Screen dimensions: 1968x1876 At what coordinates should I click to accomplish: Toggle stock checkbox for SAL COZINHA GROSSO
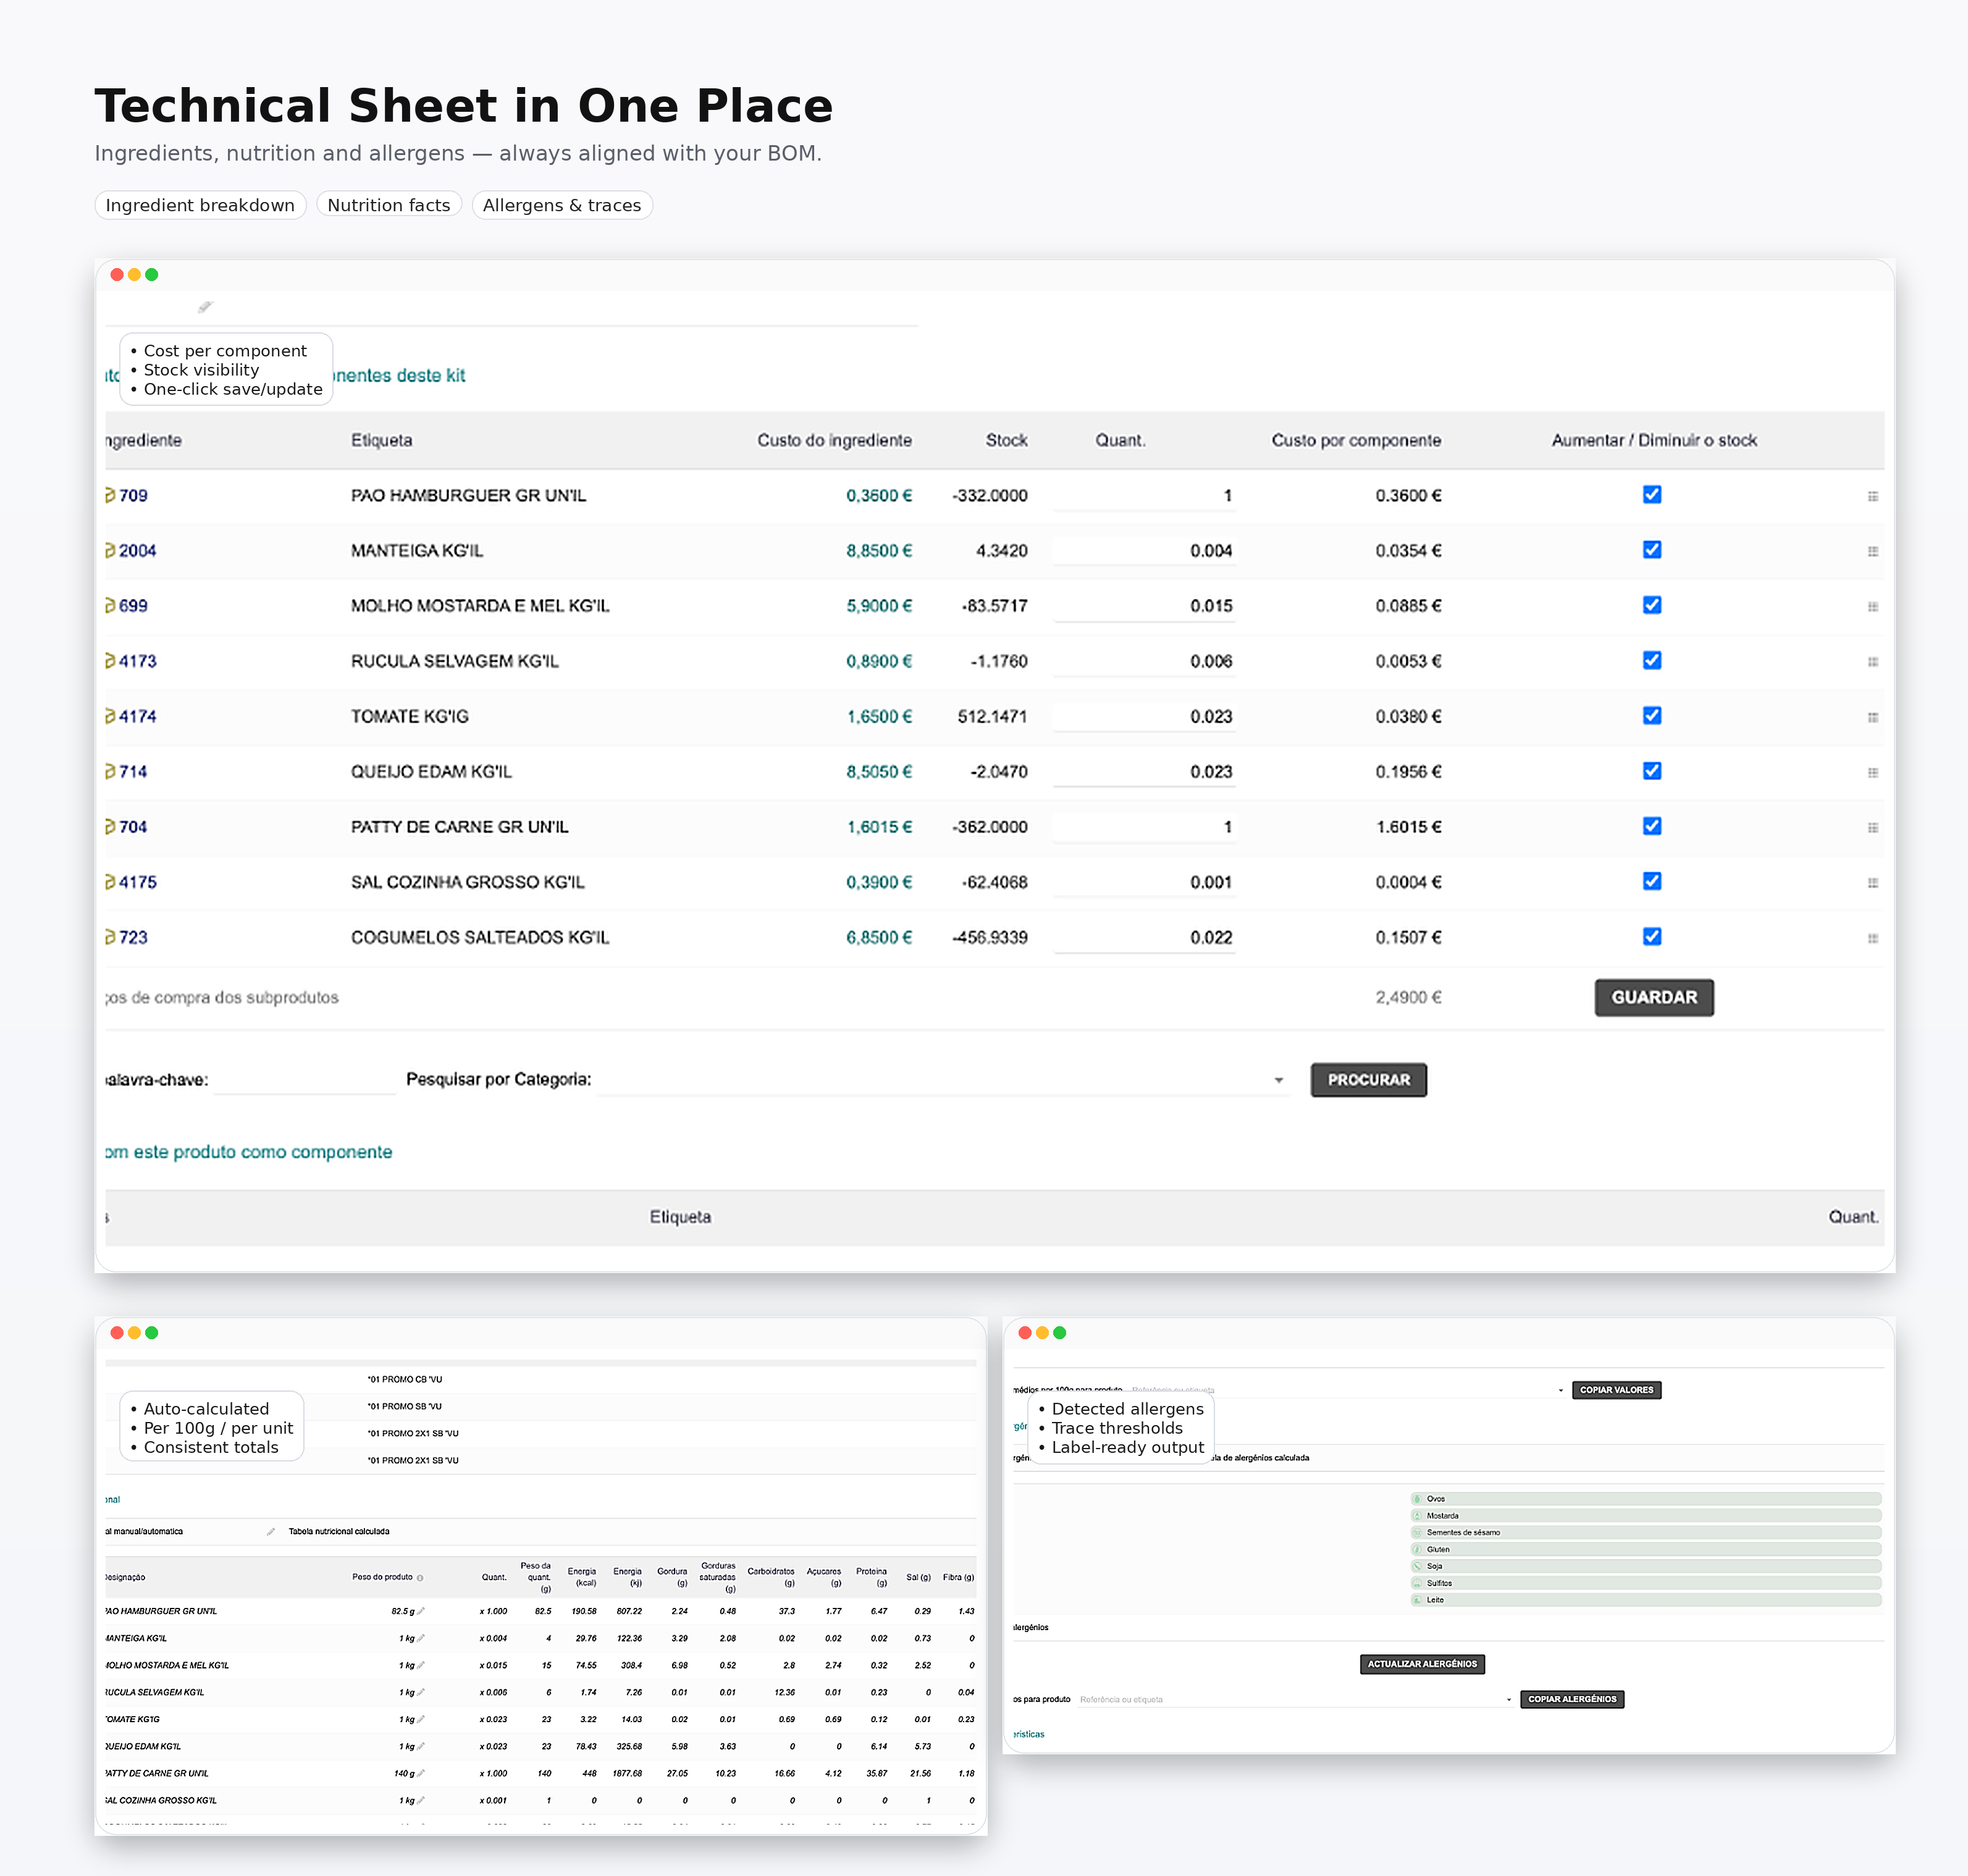point(1652,881)
